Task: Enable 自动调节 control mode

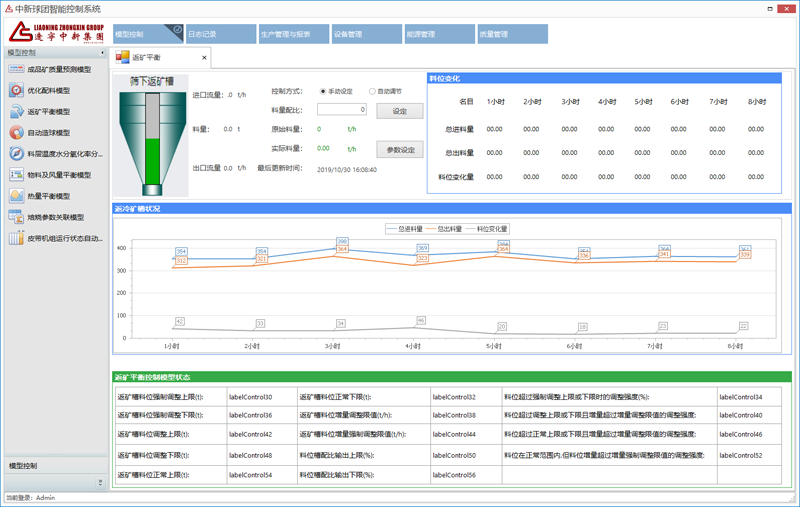Action: pos(373,91)
